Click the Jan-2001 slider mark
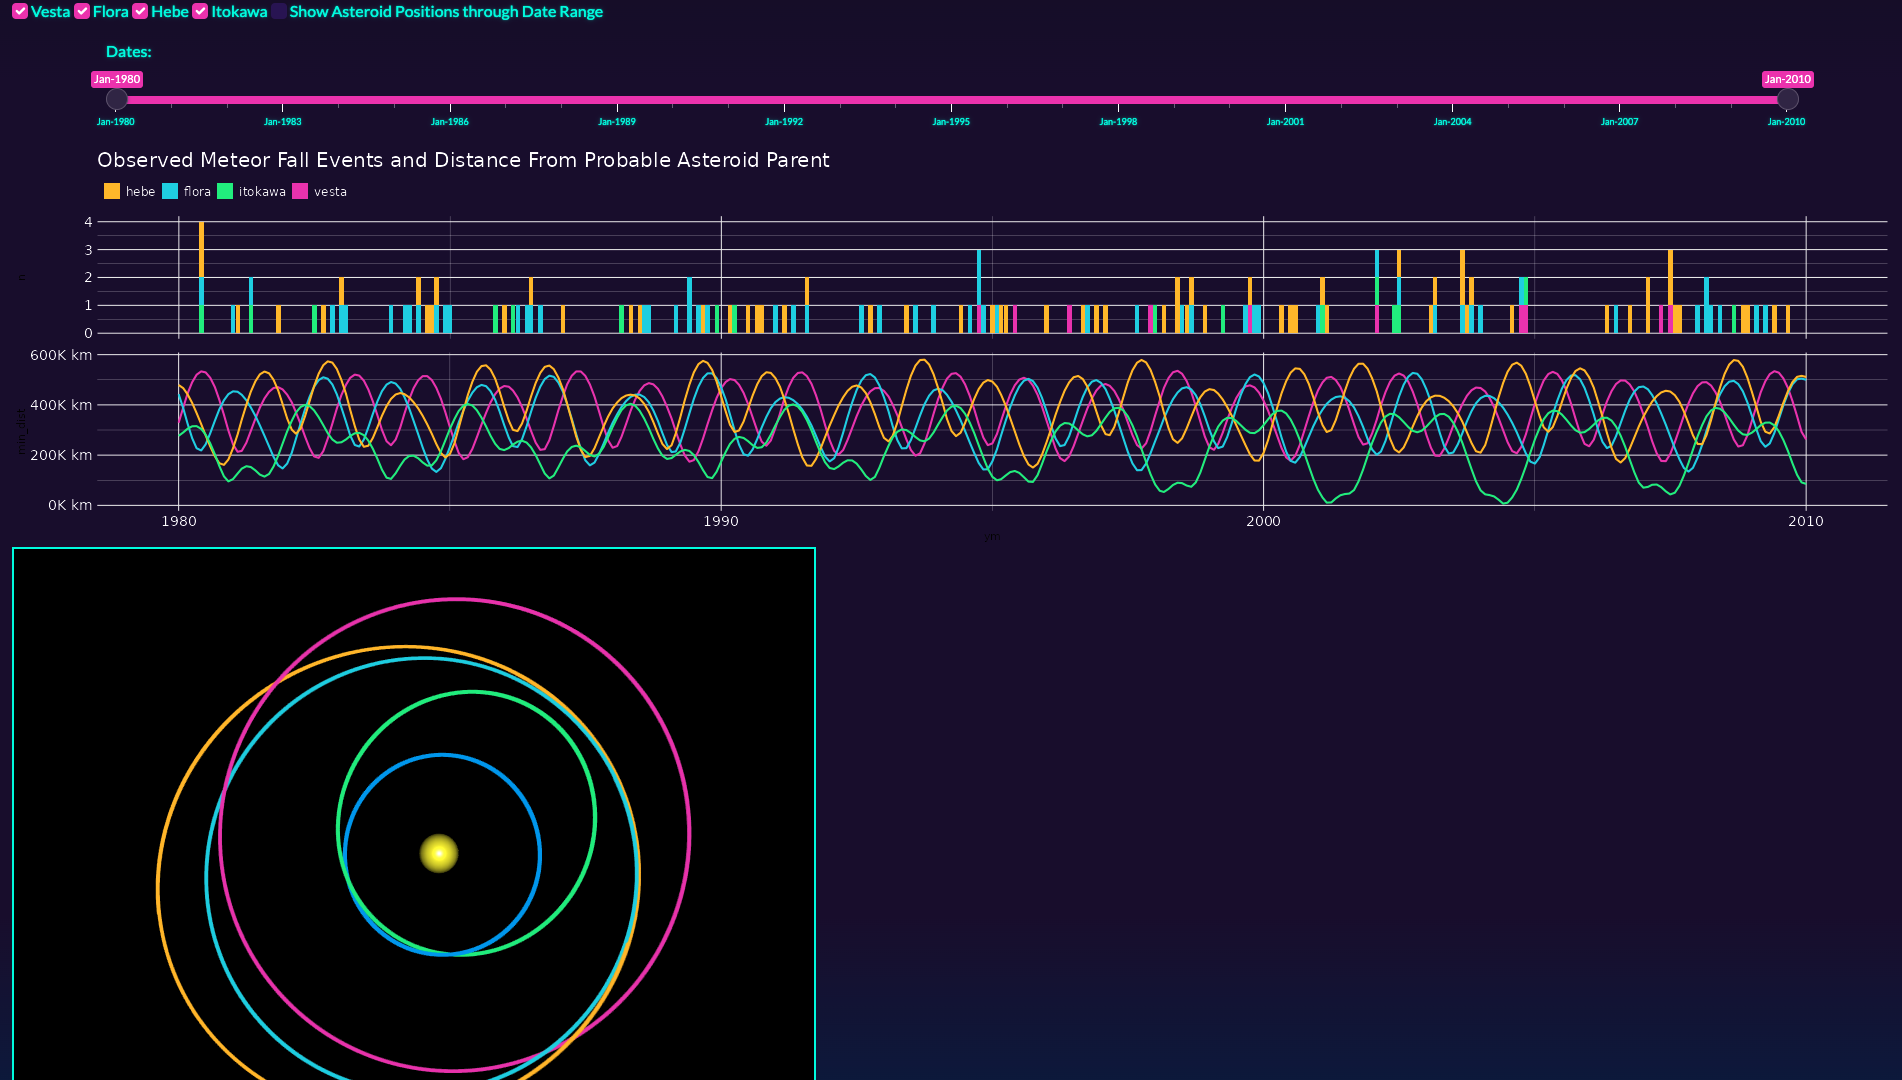1902x1080 pixels. point(1285,121)
